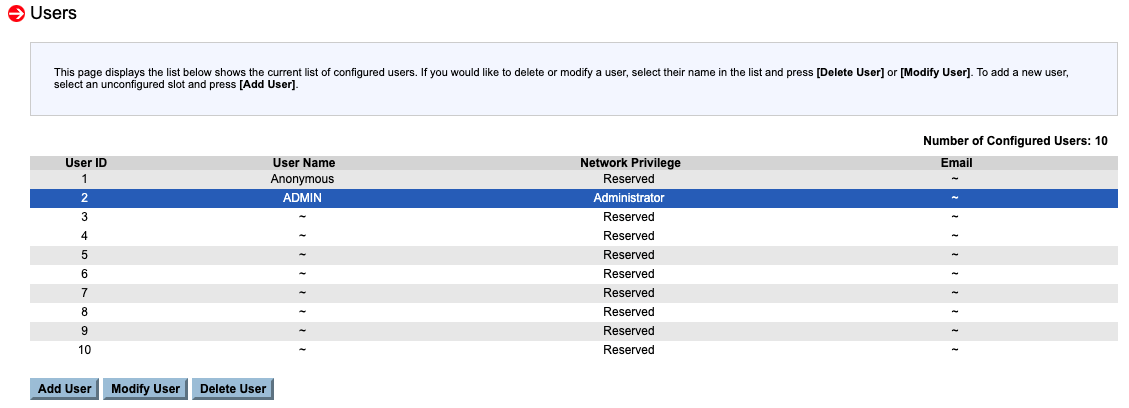Viewport: 1129px width, 408px height.
Task: Select the ADMIN user row
Action: tap(302, 198)
